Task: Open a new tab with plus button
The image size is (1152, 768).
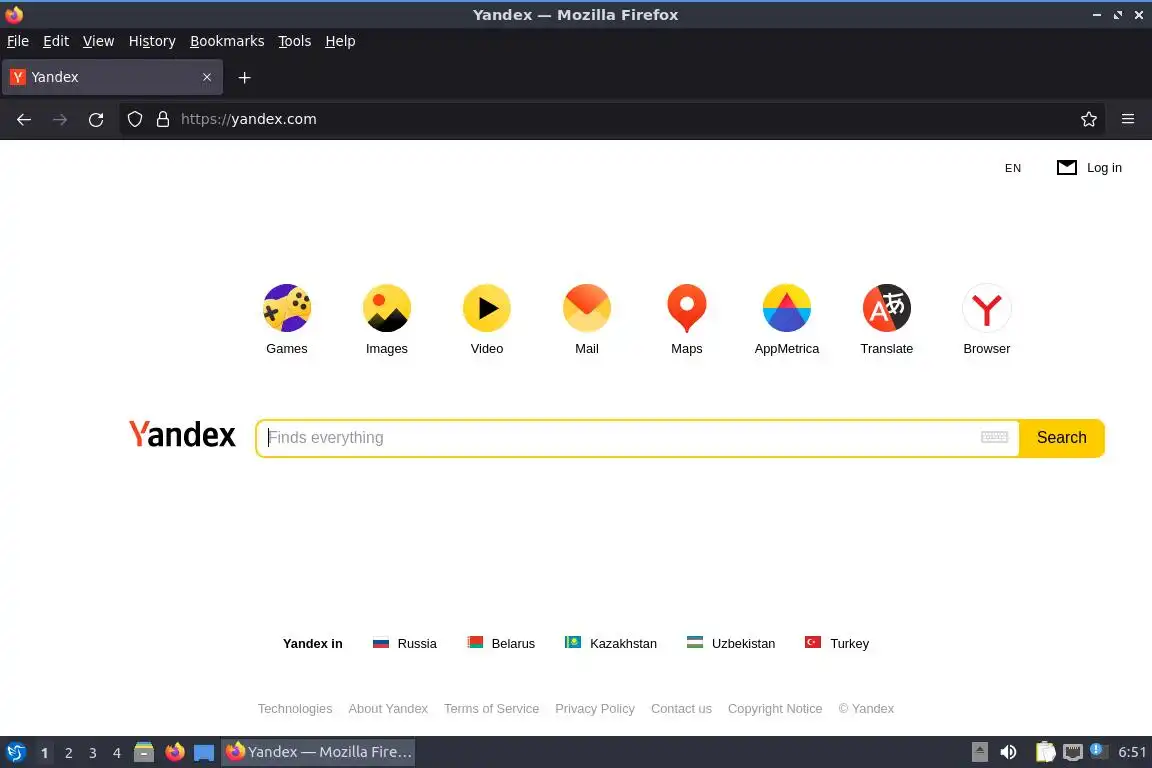Action: point(245,77)
